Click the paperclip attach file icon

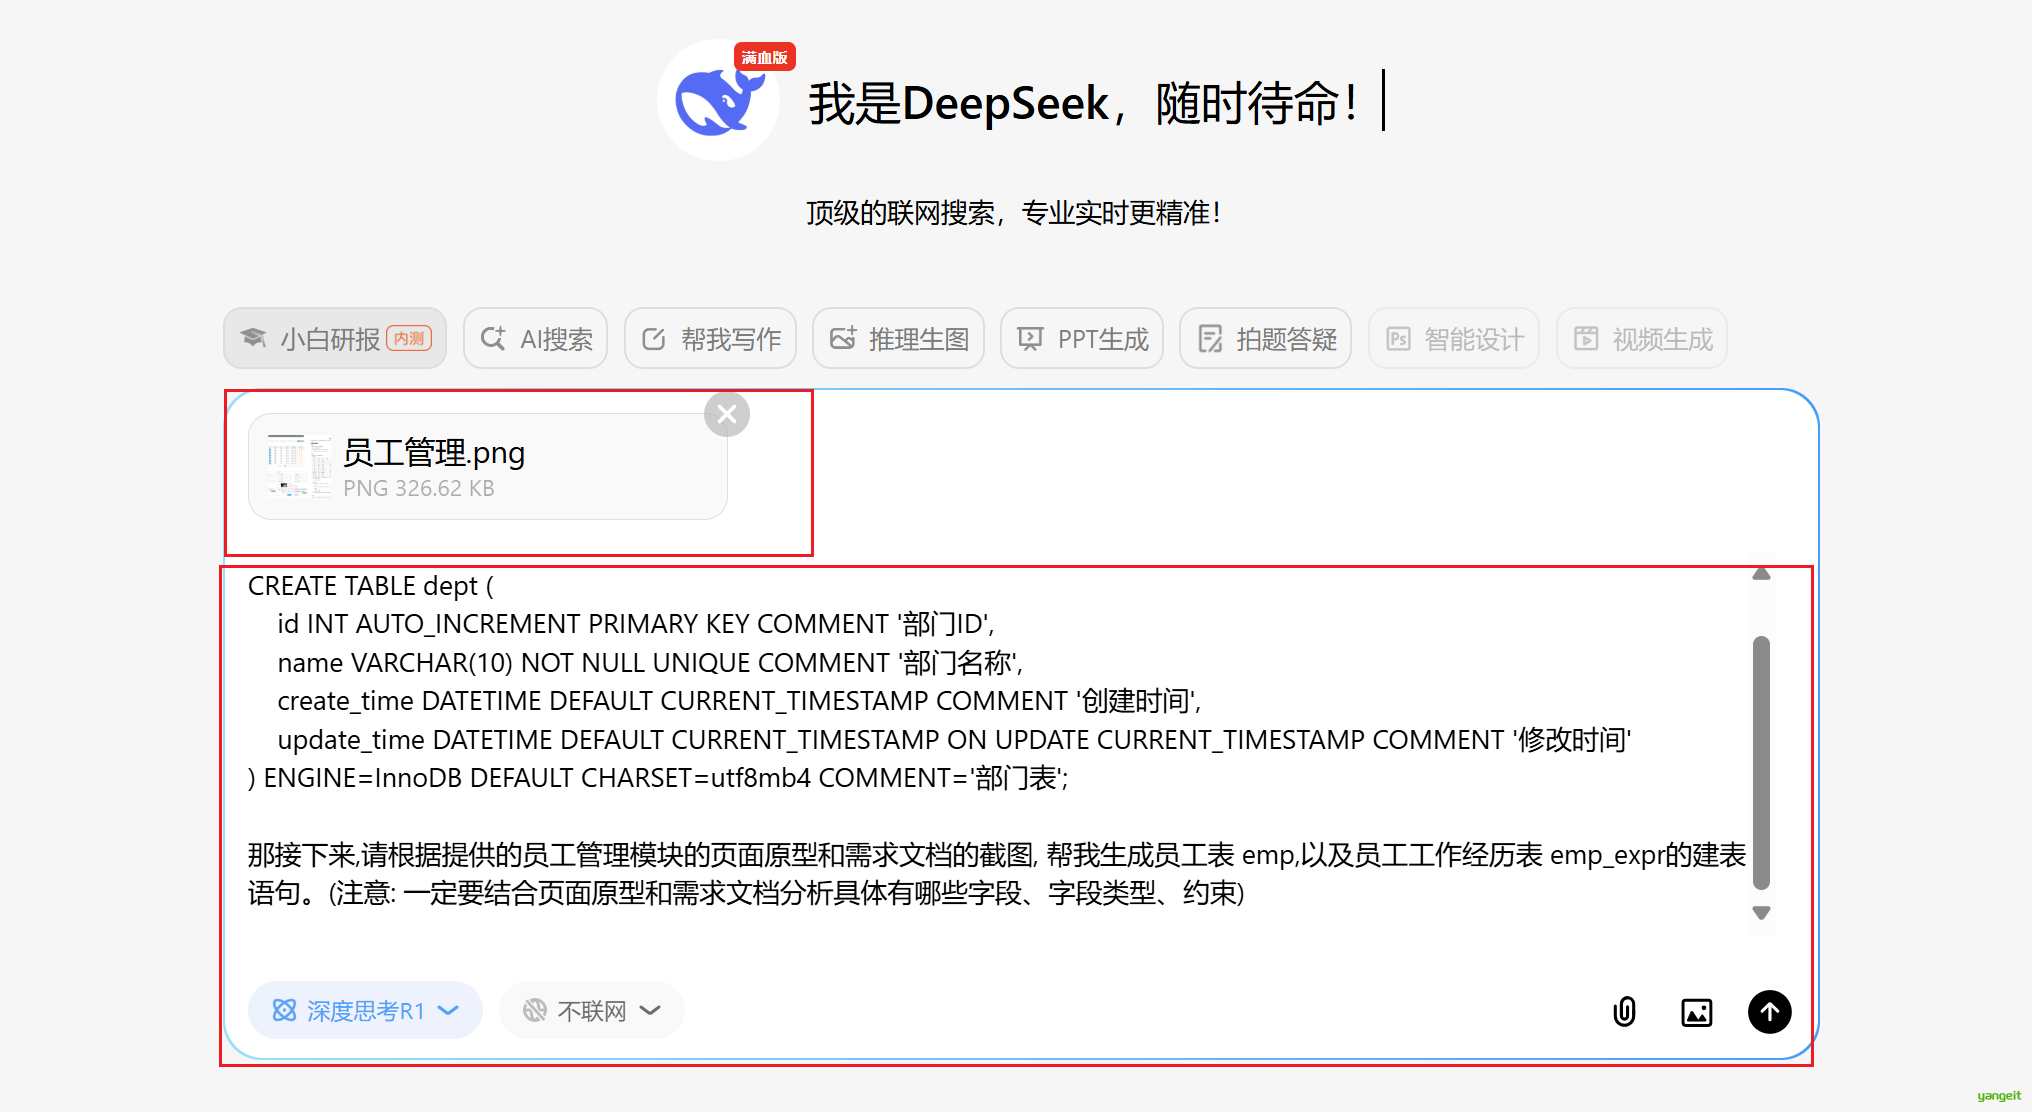(x=1625, y=1012)
